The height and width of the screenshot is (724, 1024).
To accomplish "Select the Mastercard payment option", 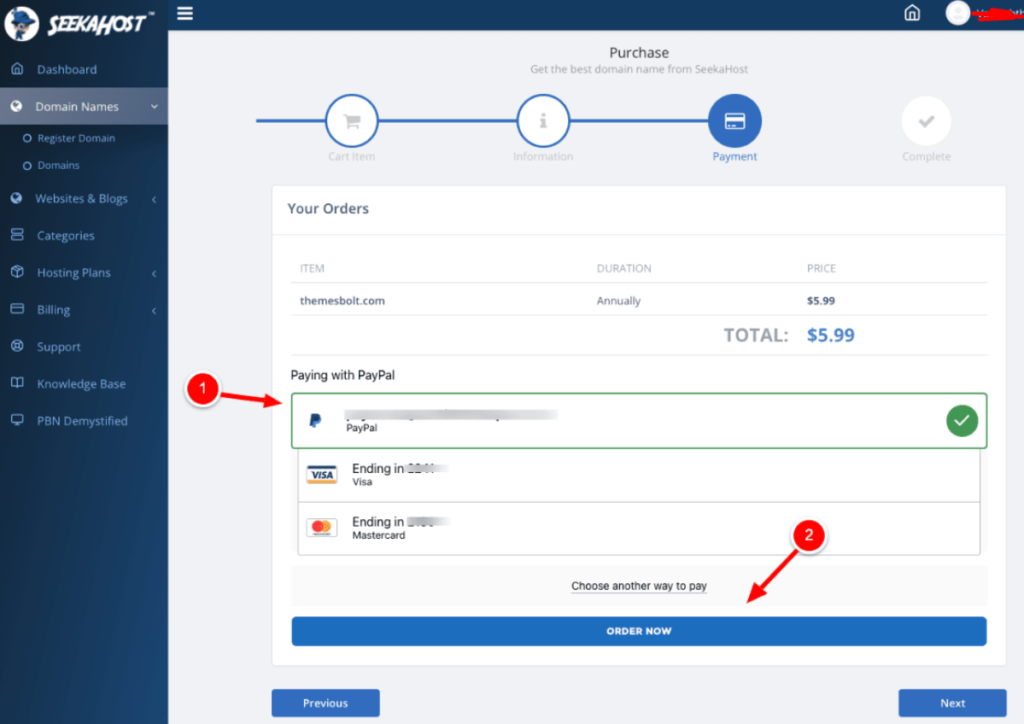I will 639,528.
